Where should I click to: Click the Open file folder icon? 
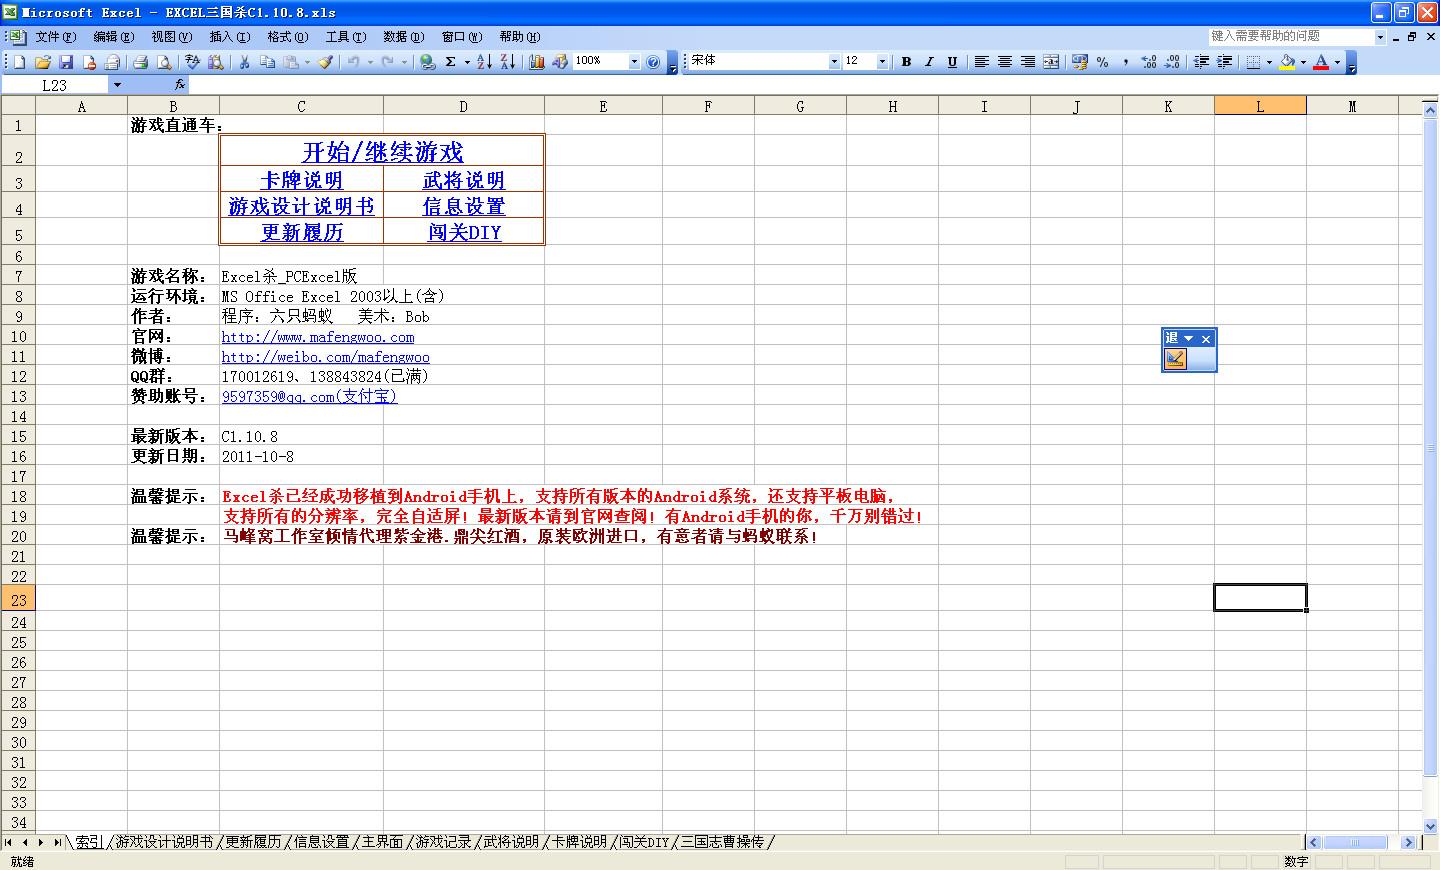(x=43, y=62)
